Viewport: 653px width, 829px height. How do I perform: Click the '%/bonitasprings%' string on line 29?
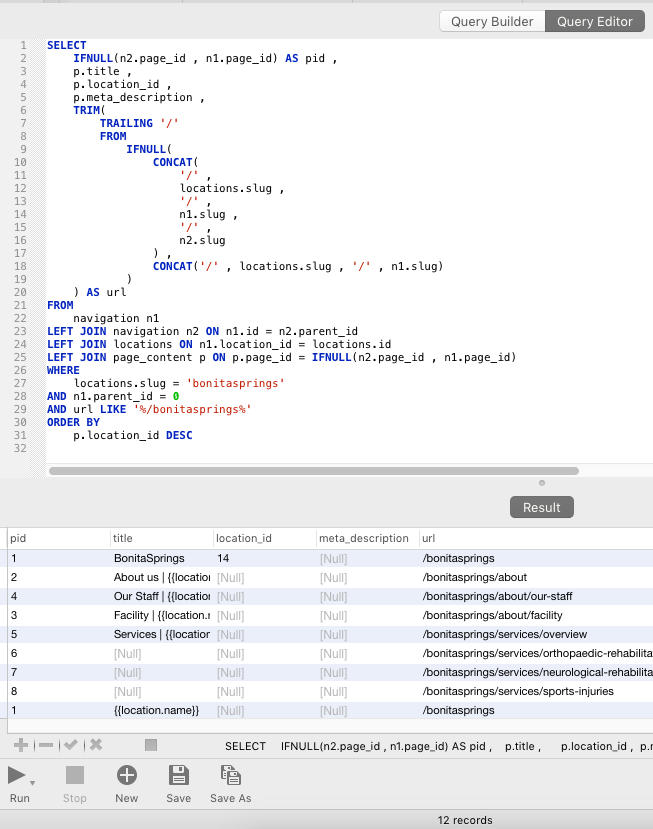click(x=192, y=409)
